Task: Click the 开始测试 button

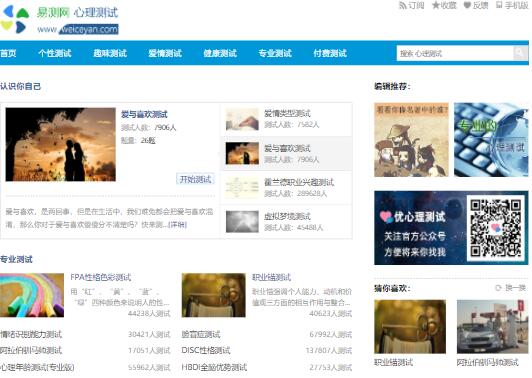Action: click(195, 179)
